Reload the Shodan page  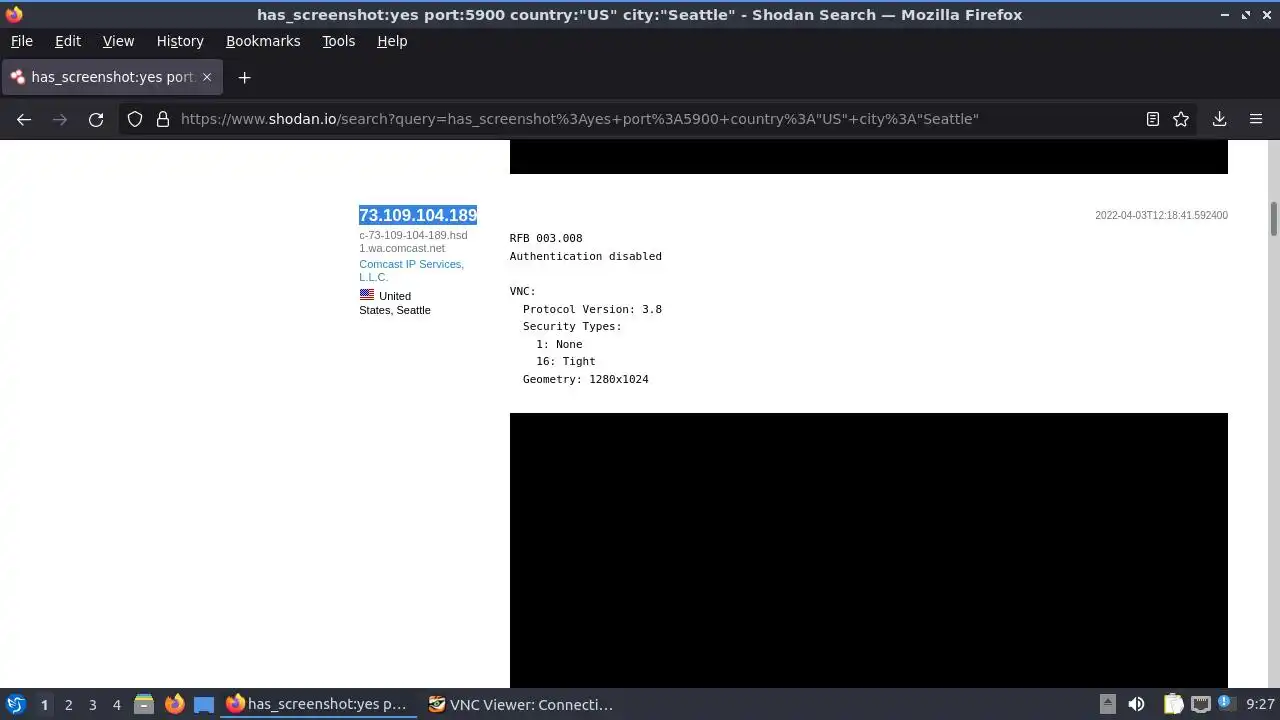pyautogui.click(x=96, y=119)
